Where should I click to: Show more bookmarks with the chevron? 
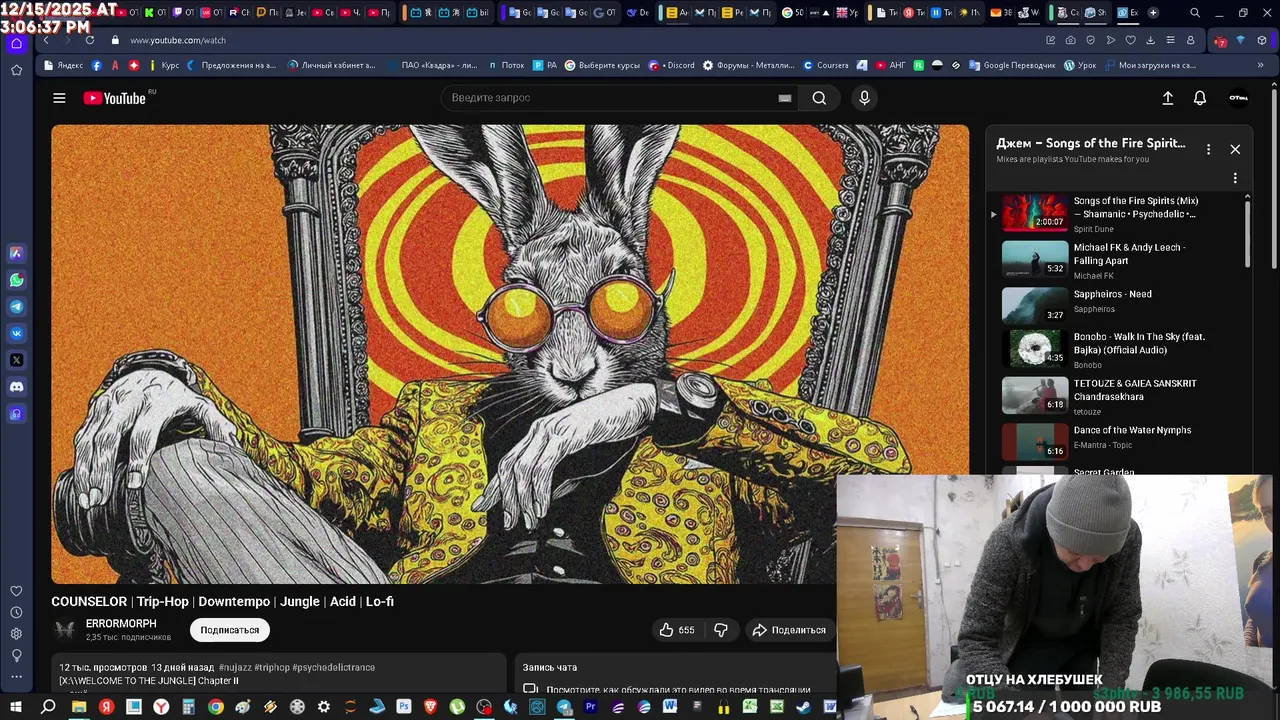coord(1260,65)
